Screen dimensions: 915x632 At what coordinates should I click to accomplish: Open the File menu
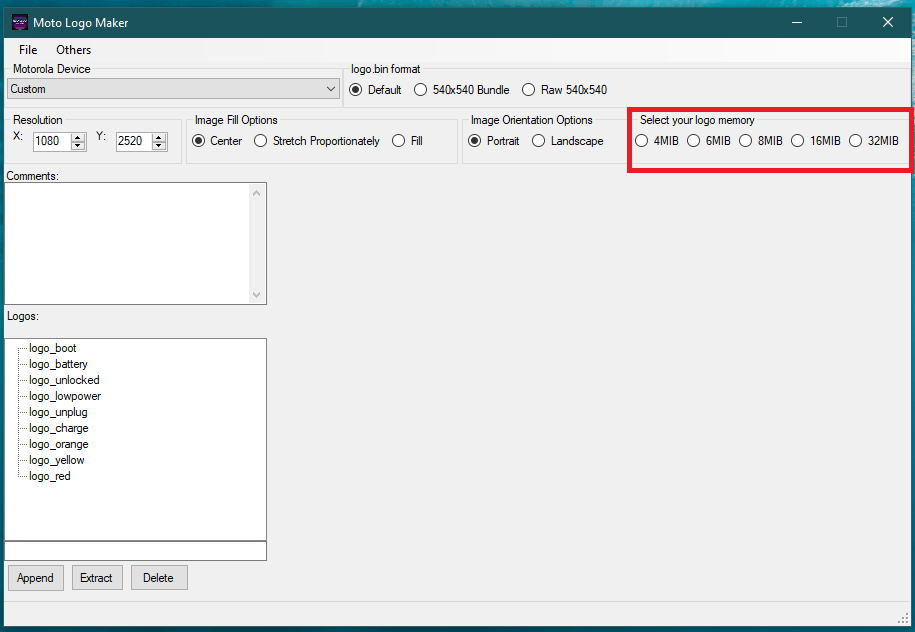[x=28, y=50]
